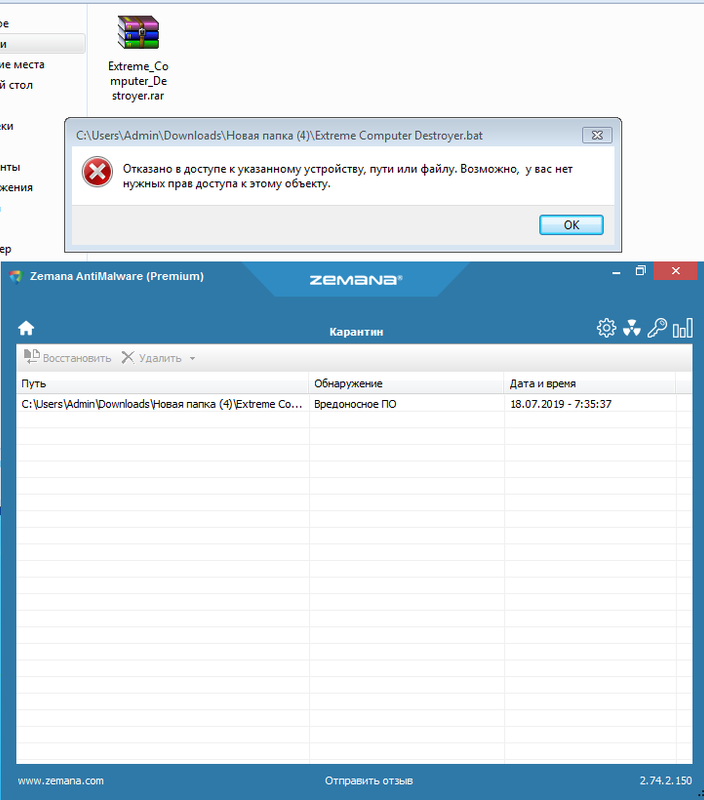Click Вредоносное ПО detection cell
The image size is (704, 800).
pos(355,404)
